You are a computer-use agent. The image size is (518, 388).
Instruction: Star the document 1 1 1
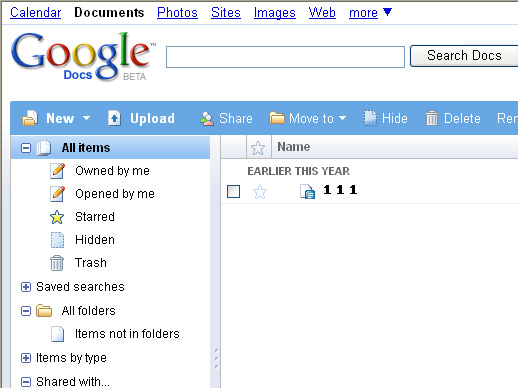[260, 192]
